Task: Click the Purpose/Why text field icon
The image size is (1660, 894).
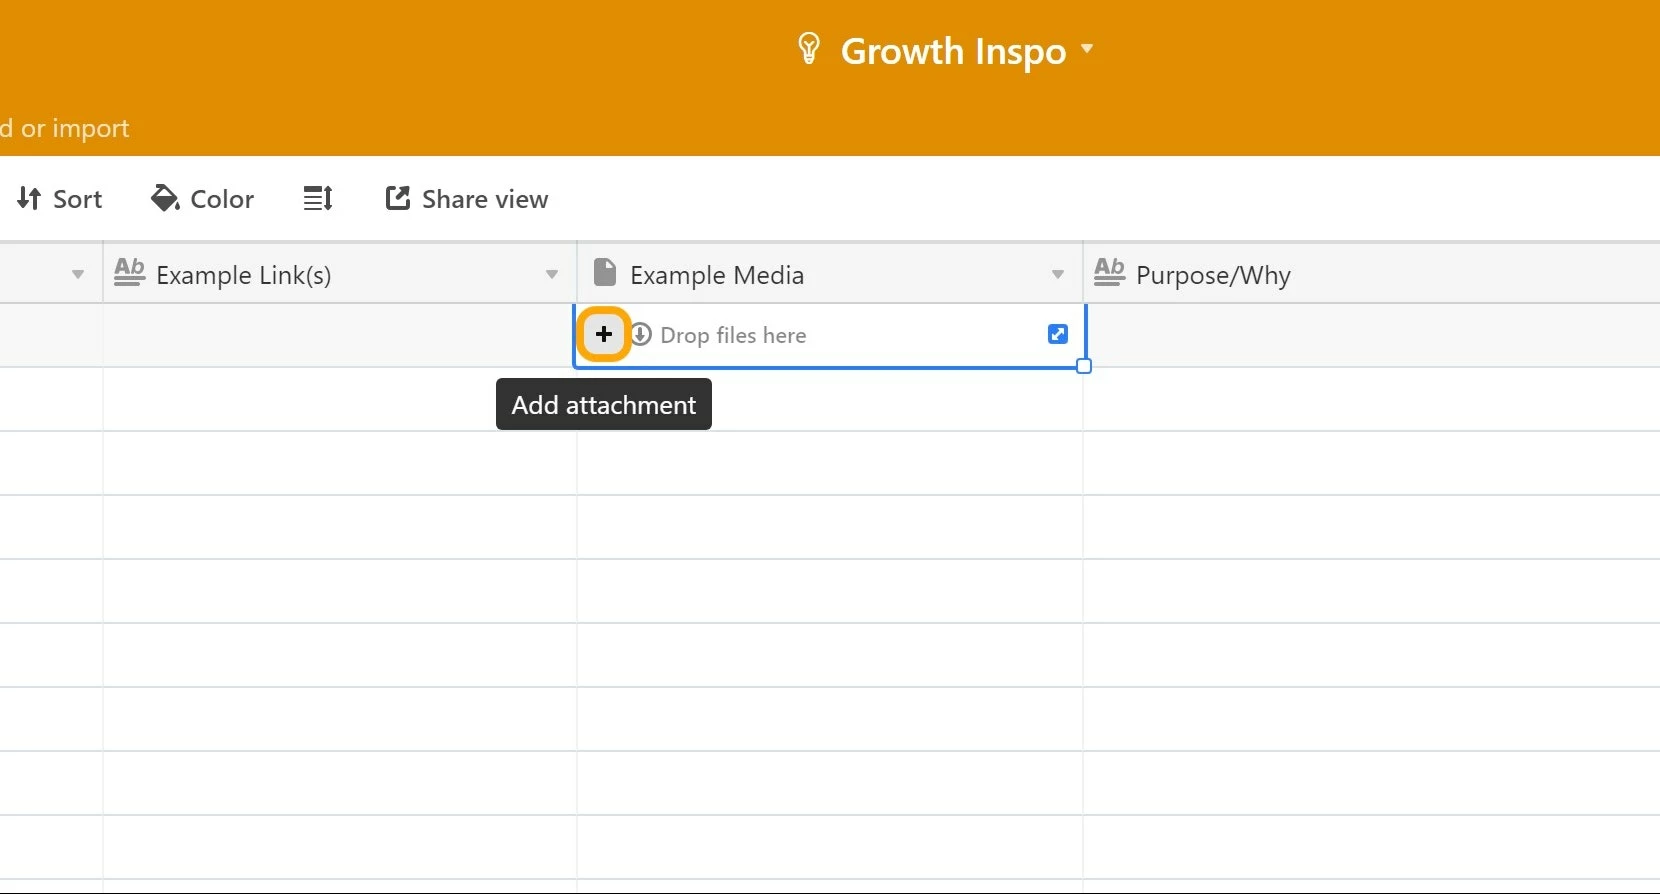Action: coord(1109,272)
